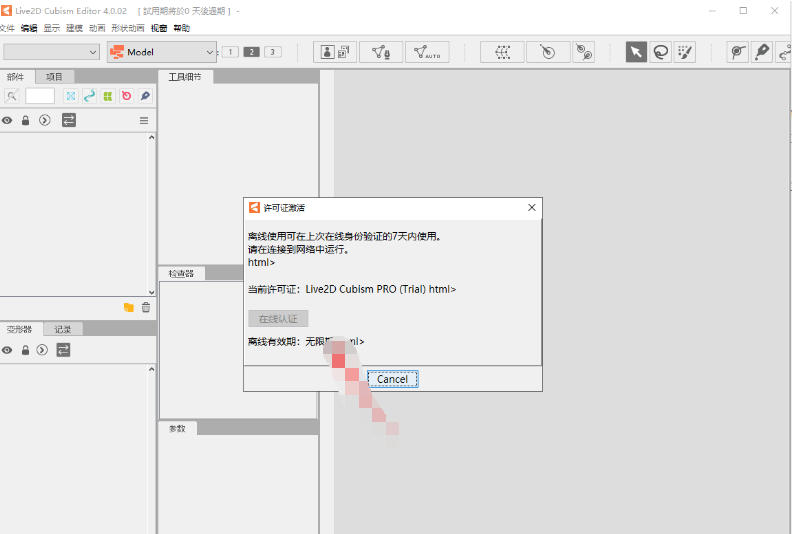The image size is (794, 534).
Task: Open the 编辑 menu
Action: click(29, 28)
